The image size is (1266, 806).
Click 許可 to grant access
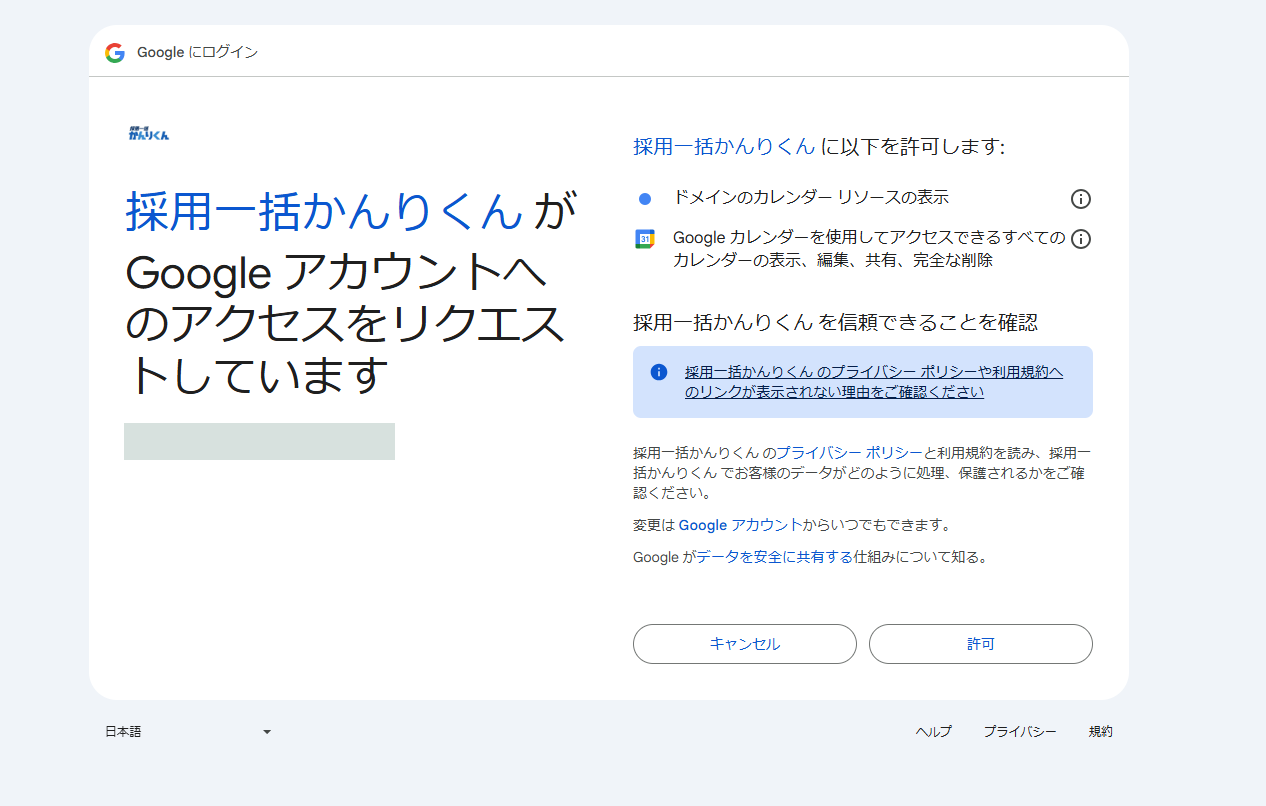(980, 644)
